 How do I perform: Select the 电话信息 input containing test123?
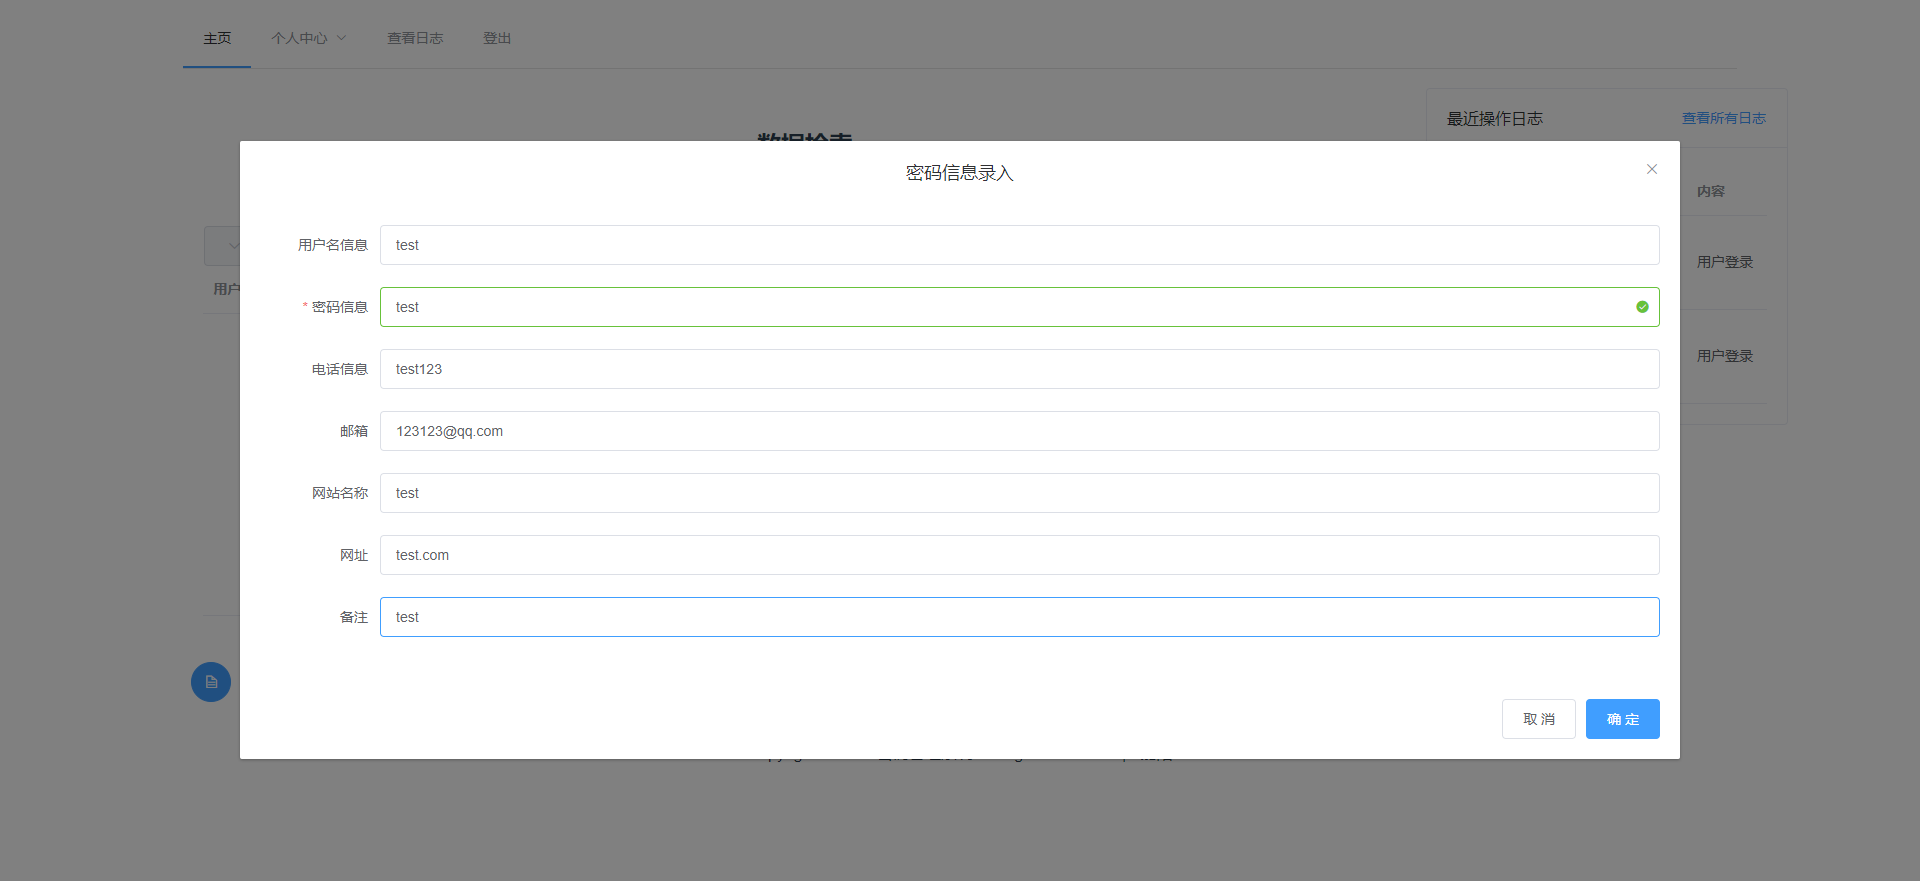1019,369
